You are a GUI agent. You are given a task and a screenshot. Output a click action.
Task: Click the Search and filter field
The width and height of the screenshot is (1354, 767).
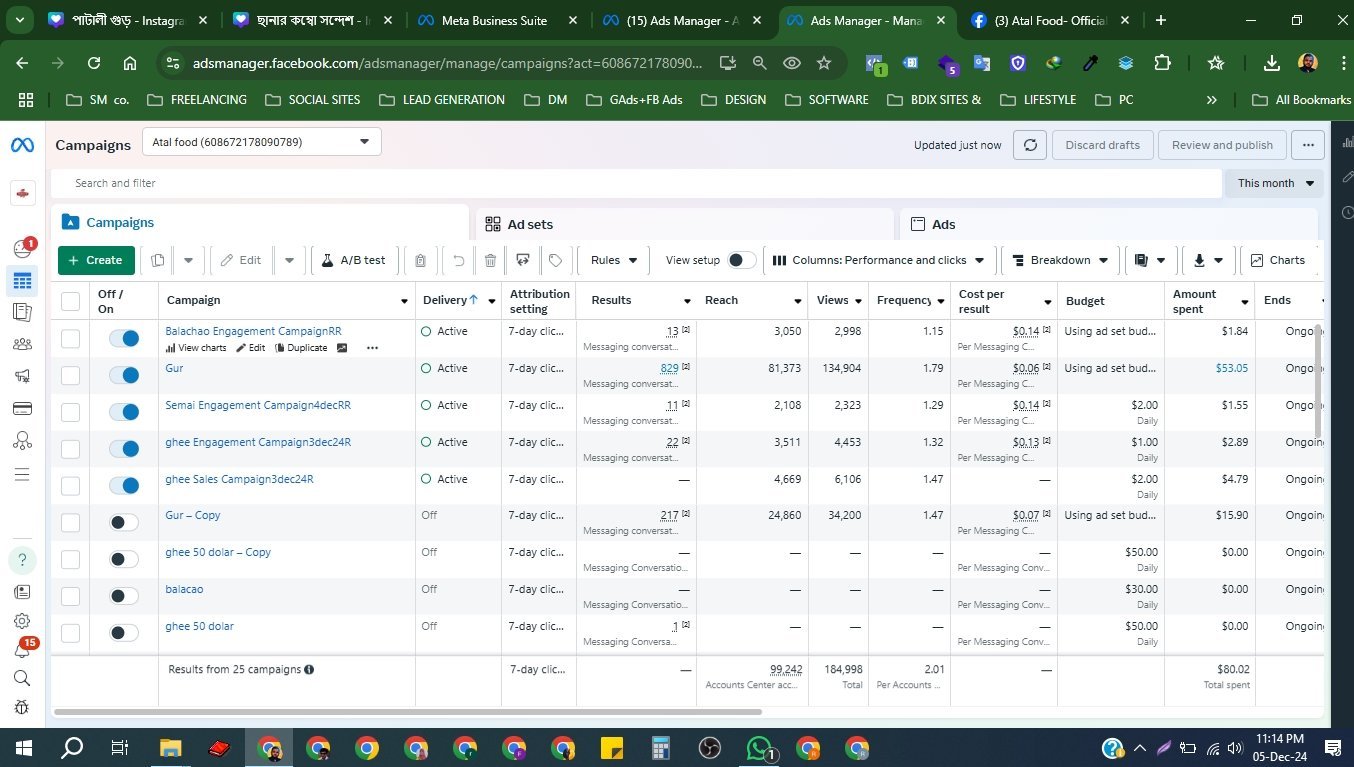[x=400, y=183]
